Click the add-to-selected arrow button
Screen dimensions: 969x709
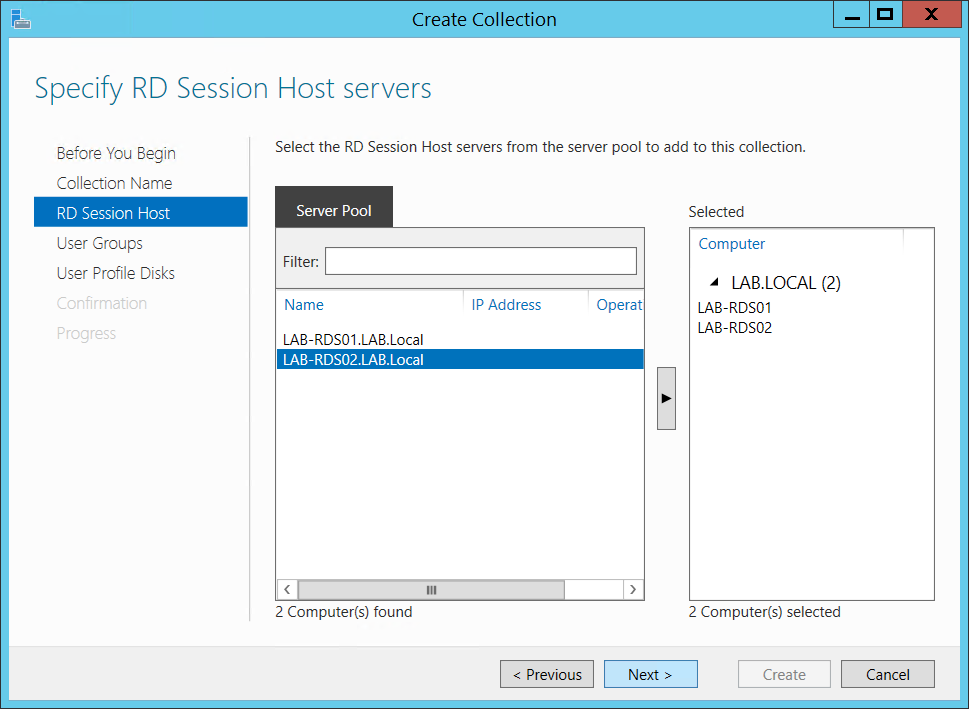(x=666, y=398)
